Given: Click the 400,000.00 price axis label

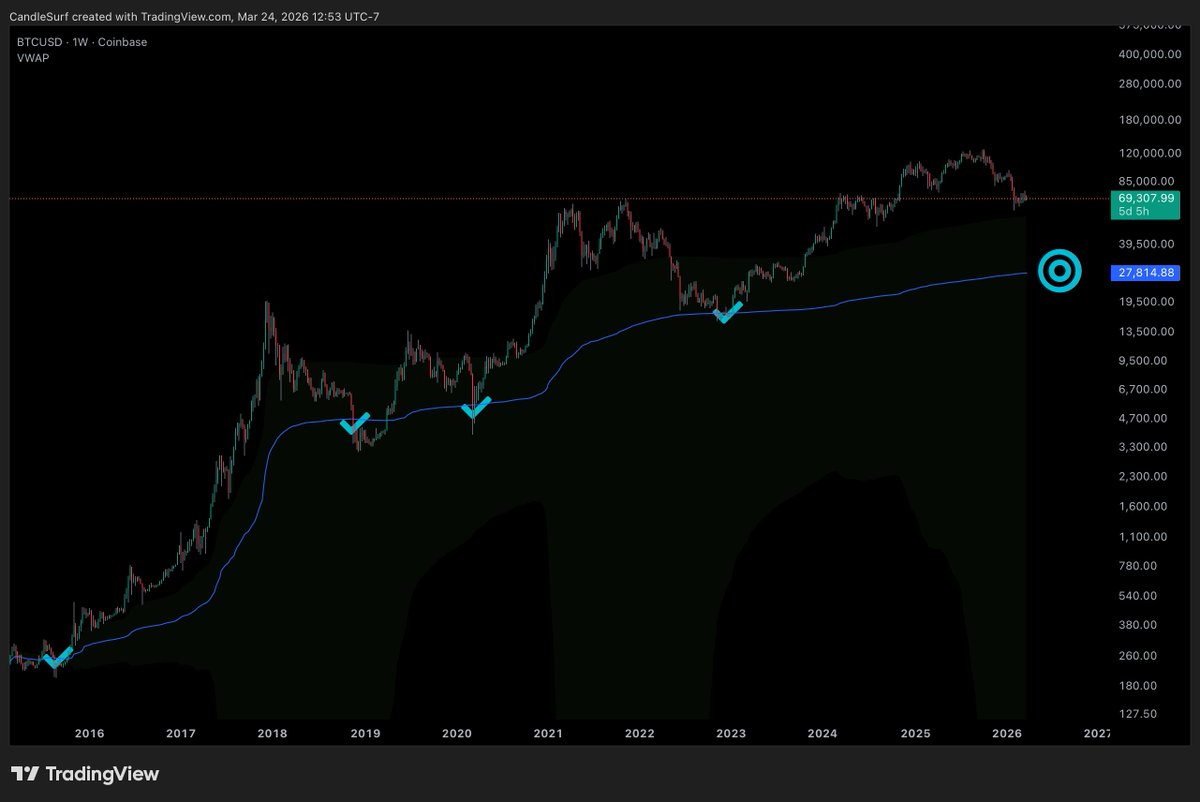Looking at the screenshot, I should [1148, 54].
